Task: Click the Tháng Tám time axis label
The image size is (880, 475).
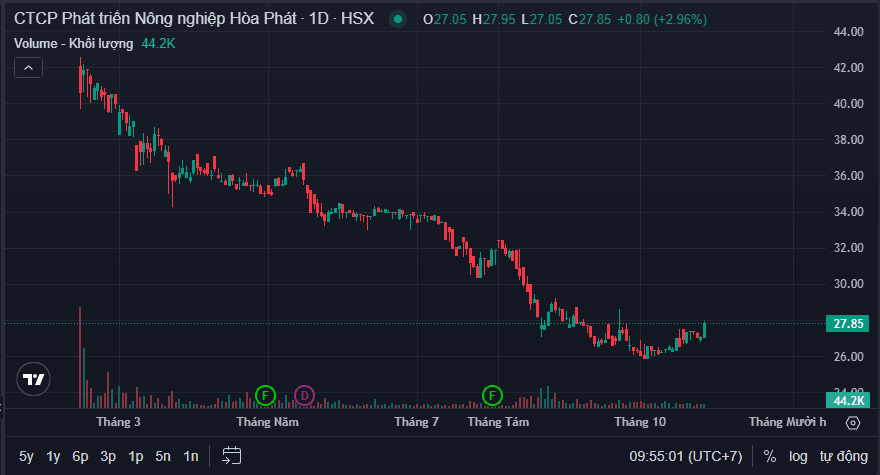Action: click(498, 422)
